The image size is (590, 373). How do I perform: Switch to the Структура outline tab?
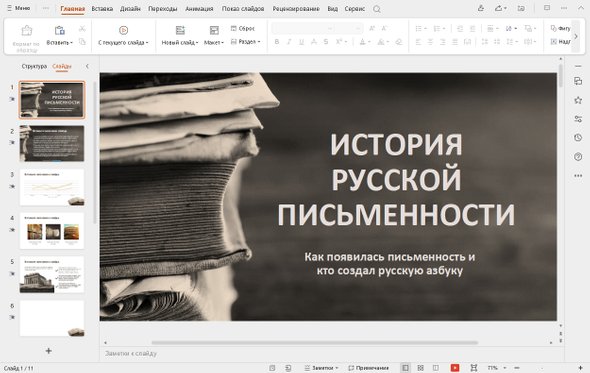[x=34, y=66]
